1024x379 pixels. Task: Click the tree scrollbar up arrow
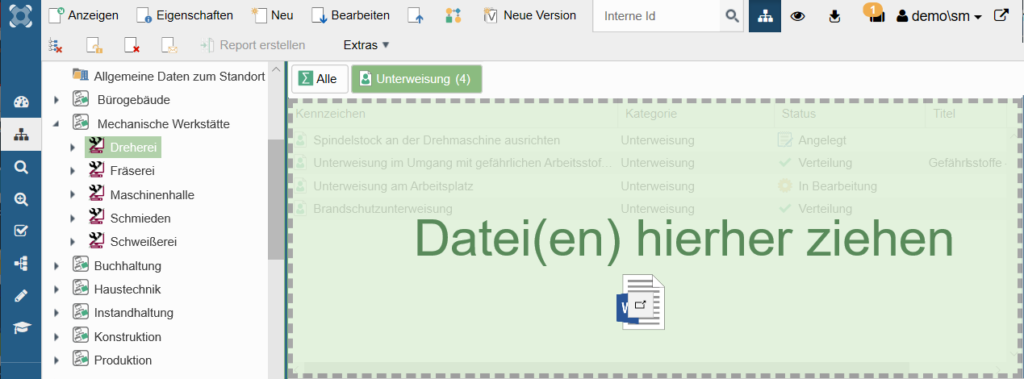click(276, 69)
